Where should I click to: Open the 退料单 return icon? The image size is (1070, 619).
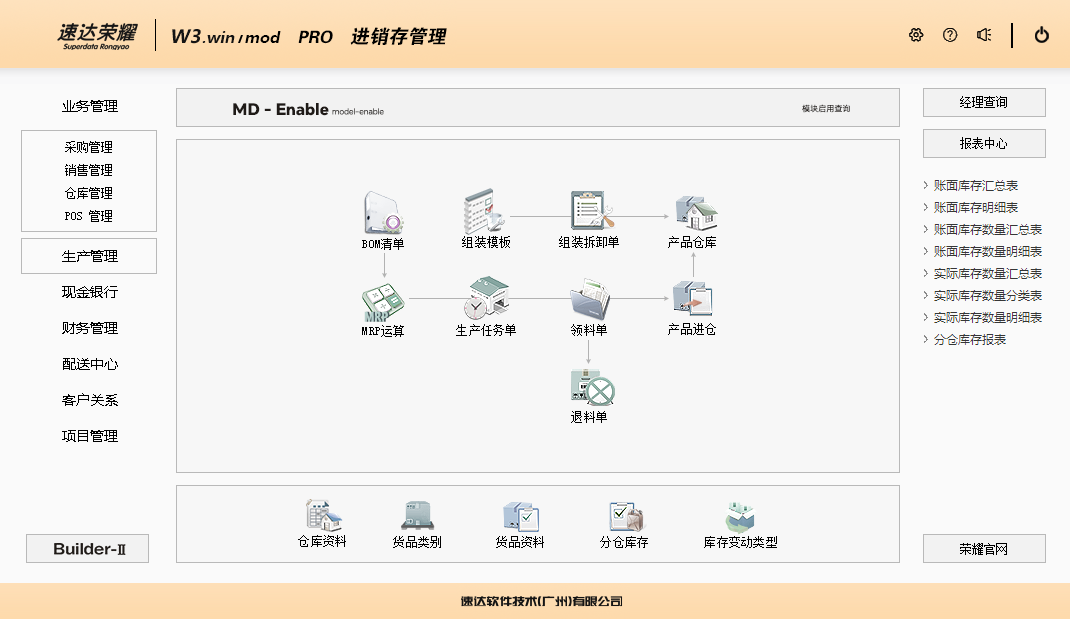tap(589, 387)
